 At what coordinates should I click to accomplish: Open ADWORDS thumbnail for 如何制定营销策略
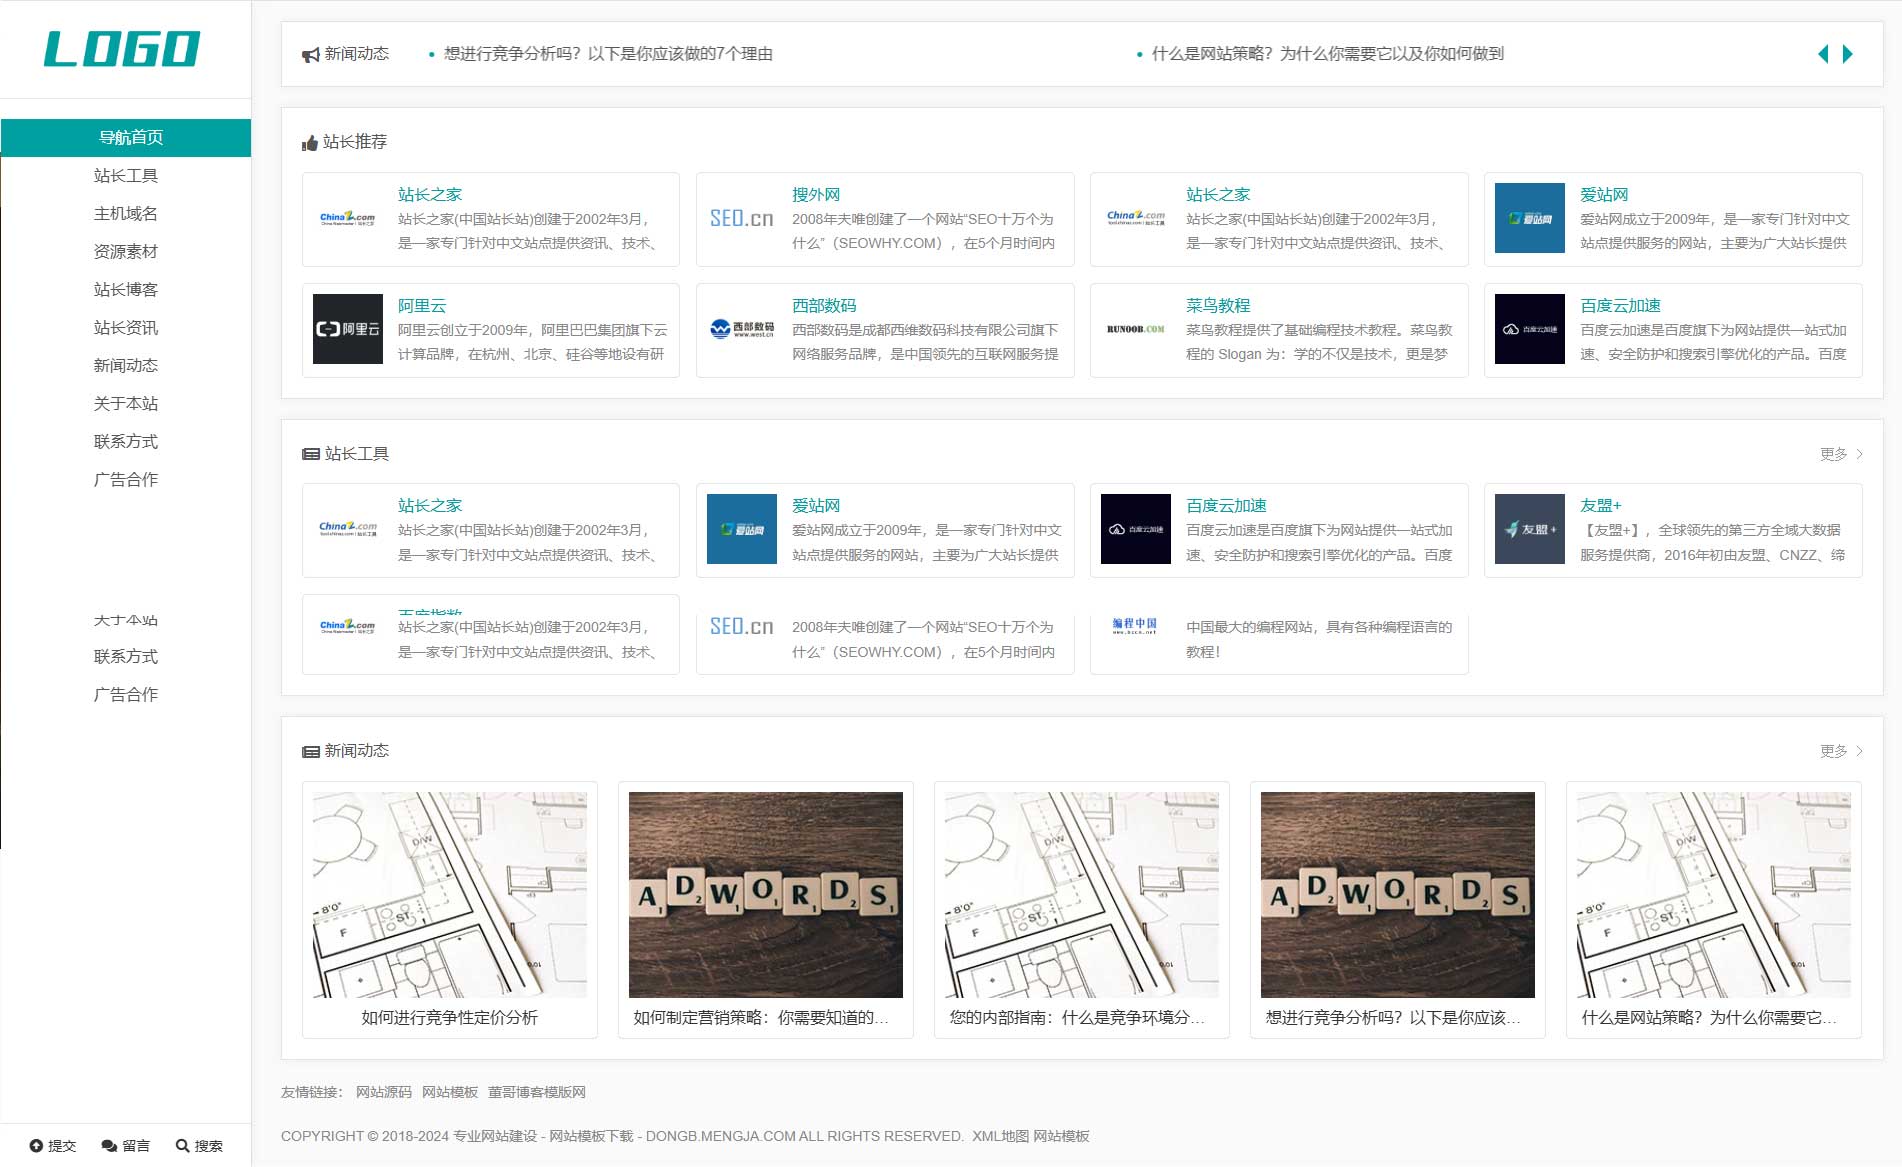(x=766, y=895)
